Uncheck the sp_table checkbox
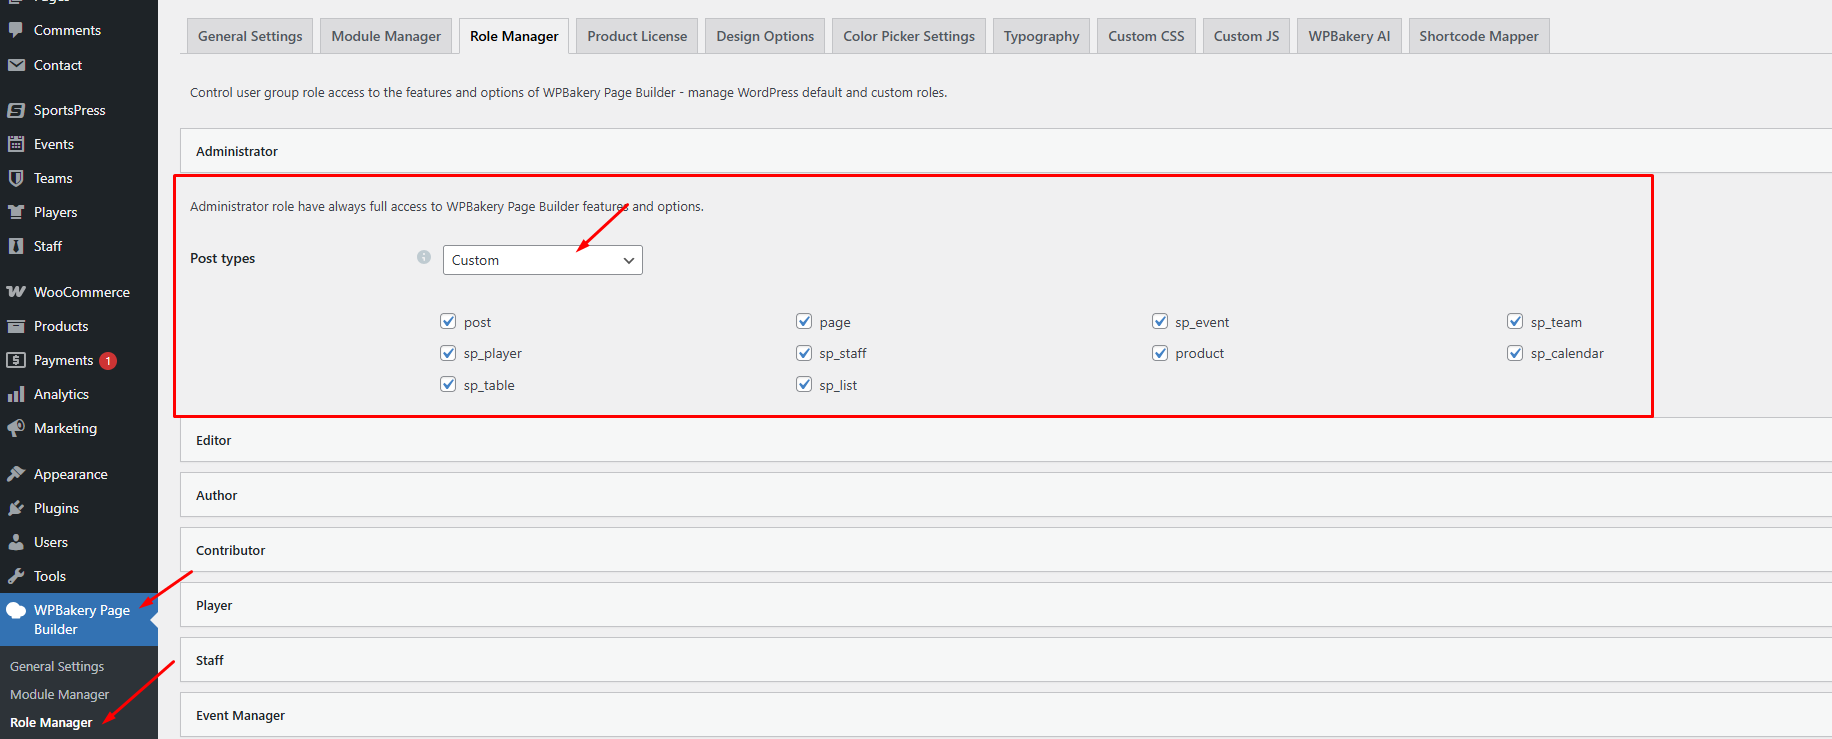Viewport: 1832px width, 739px height. [448, 384]
